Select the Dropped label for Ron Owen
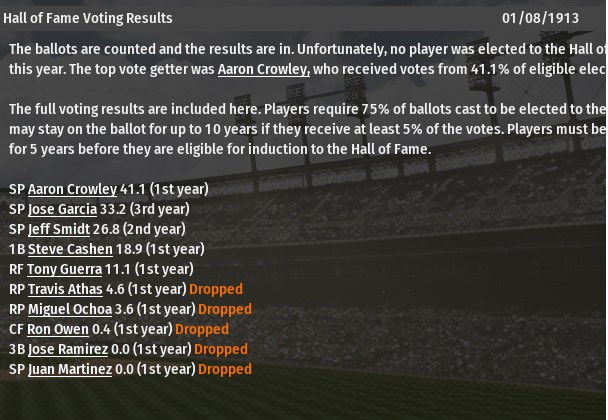The image size is (608, 420). pyautogui.click(x=202, y=329)
